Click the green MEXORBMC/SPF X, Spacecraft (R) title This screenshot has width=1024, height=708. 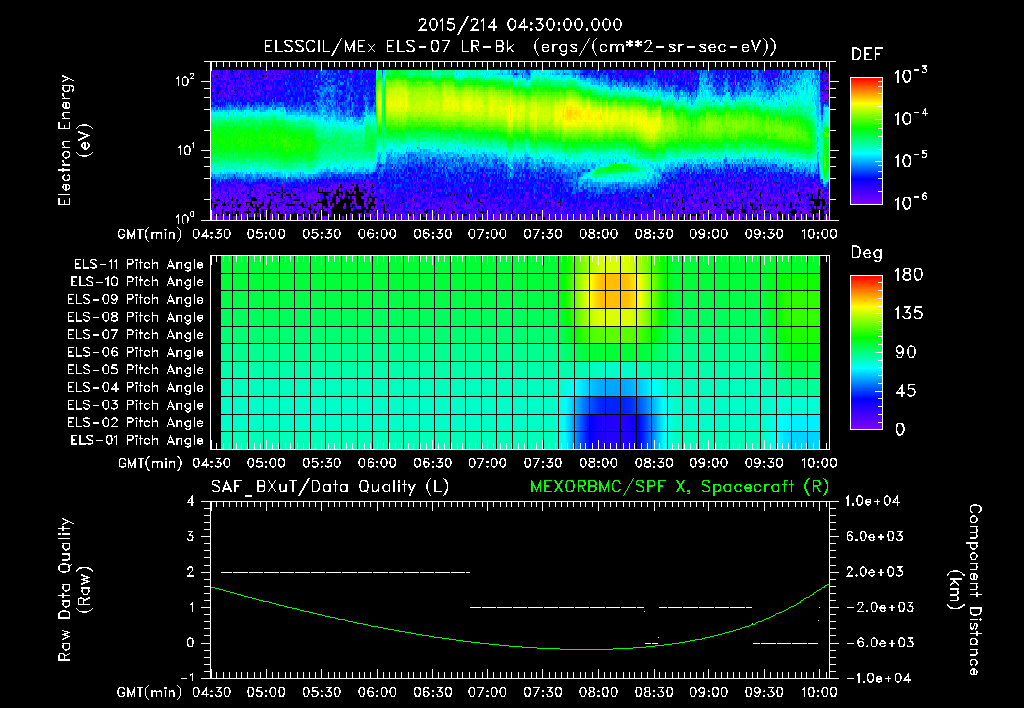coord(679,487)
